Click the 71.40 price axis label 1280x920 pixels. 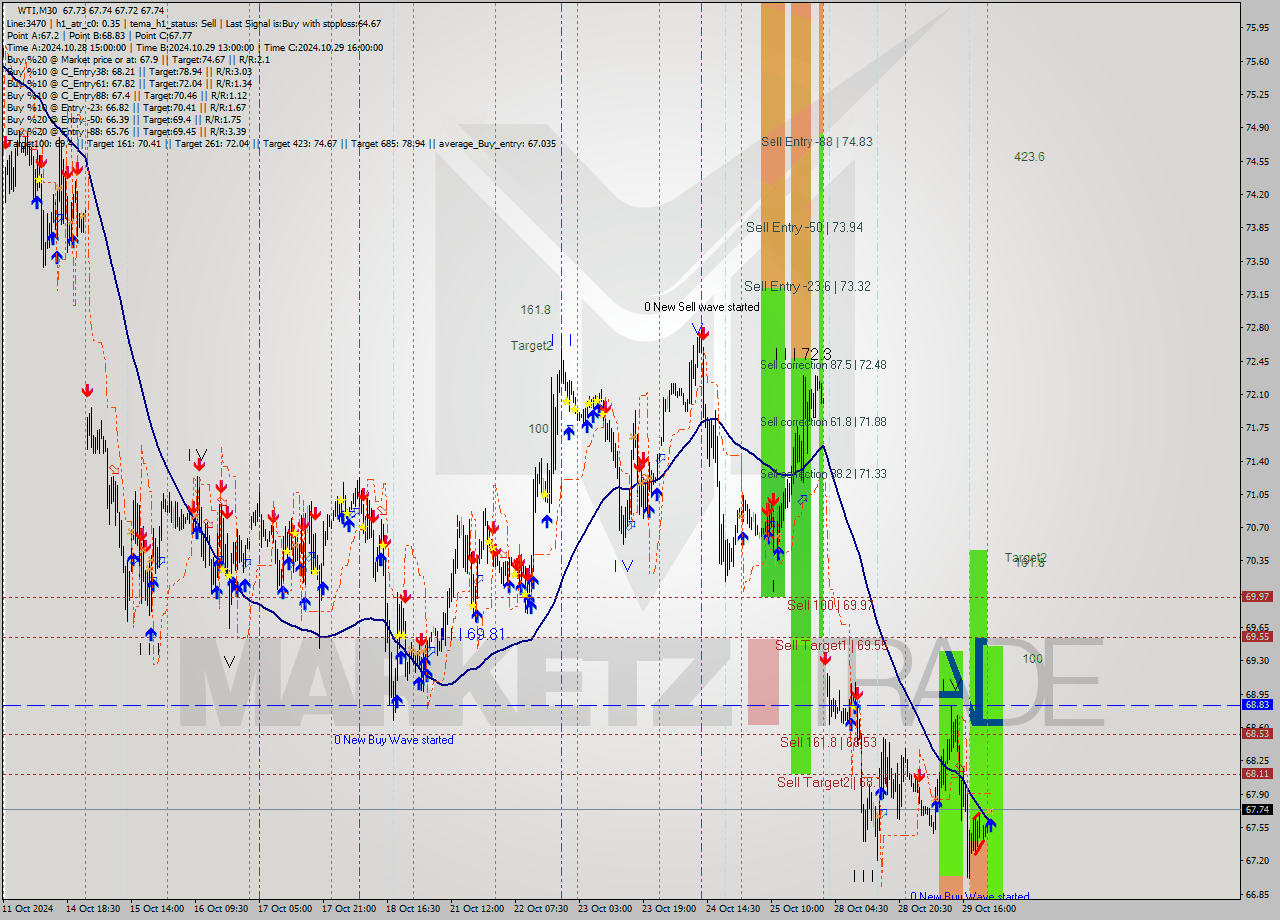point(1257,461)
